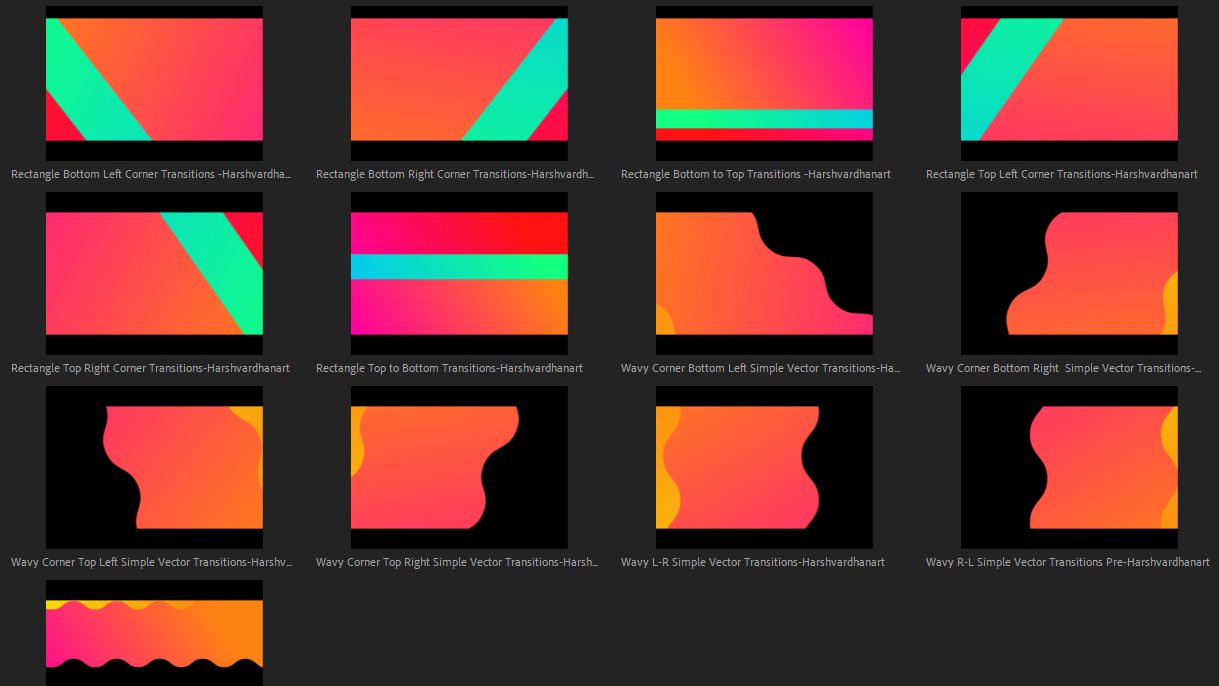Select the Wavy Corner Bottom Left transition thumbnail
Viewport: 1219px width, 686px height.
tap(763, 273)
